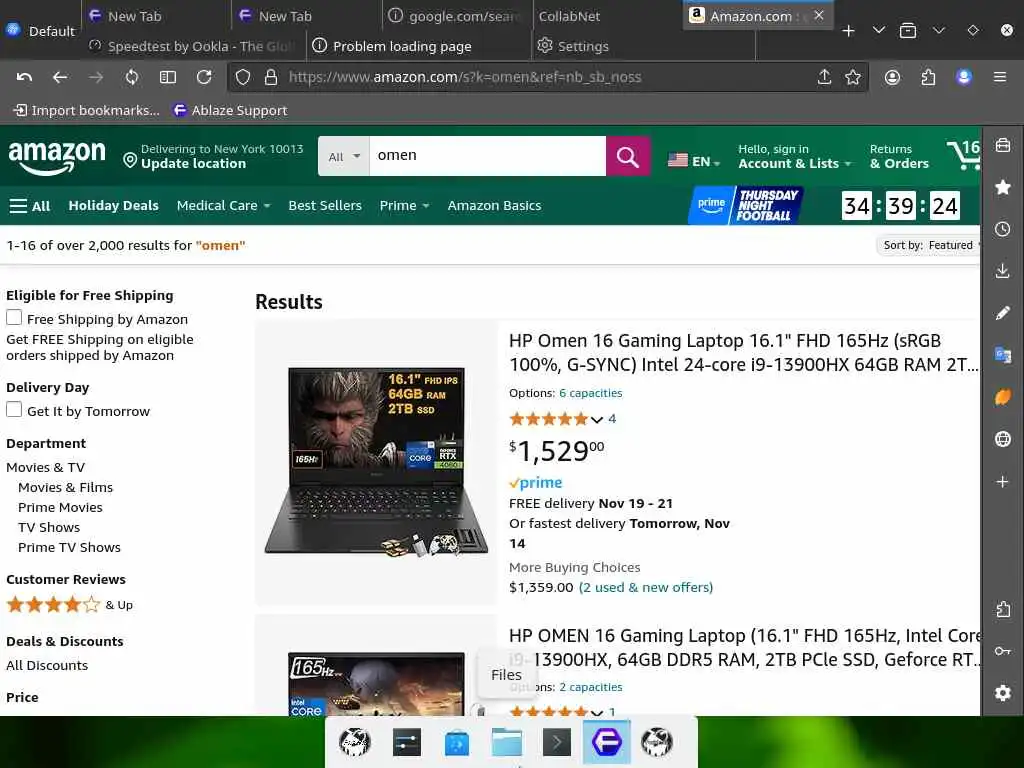Click the sidebar add plus icon

(1002, 481)
